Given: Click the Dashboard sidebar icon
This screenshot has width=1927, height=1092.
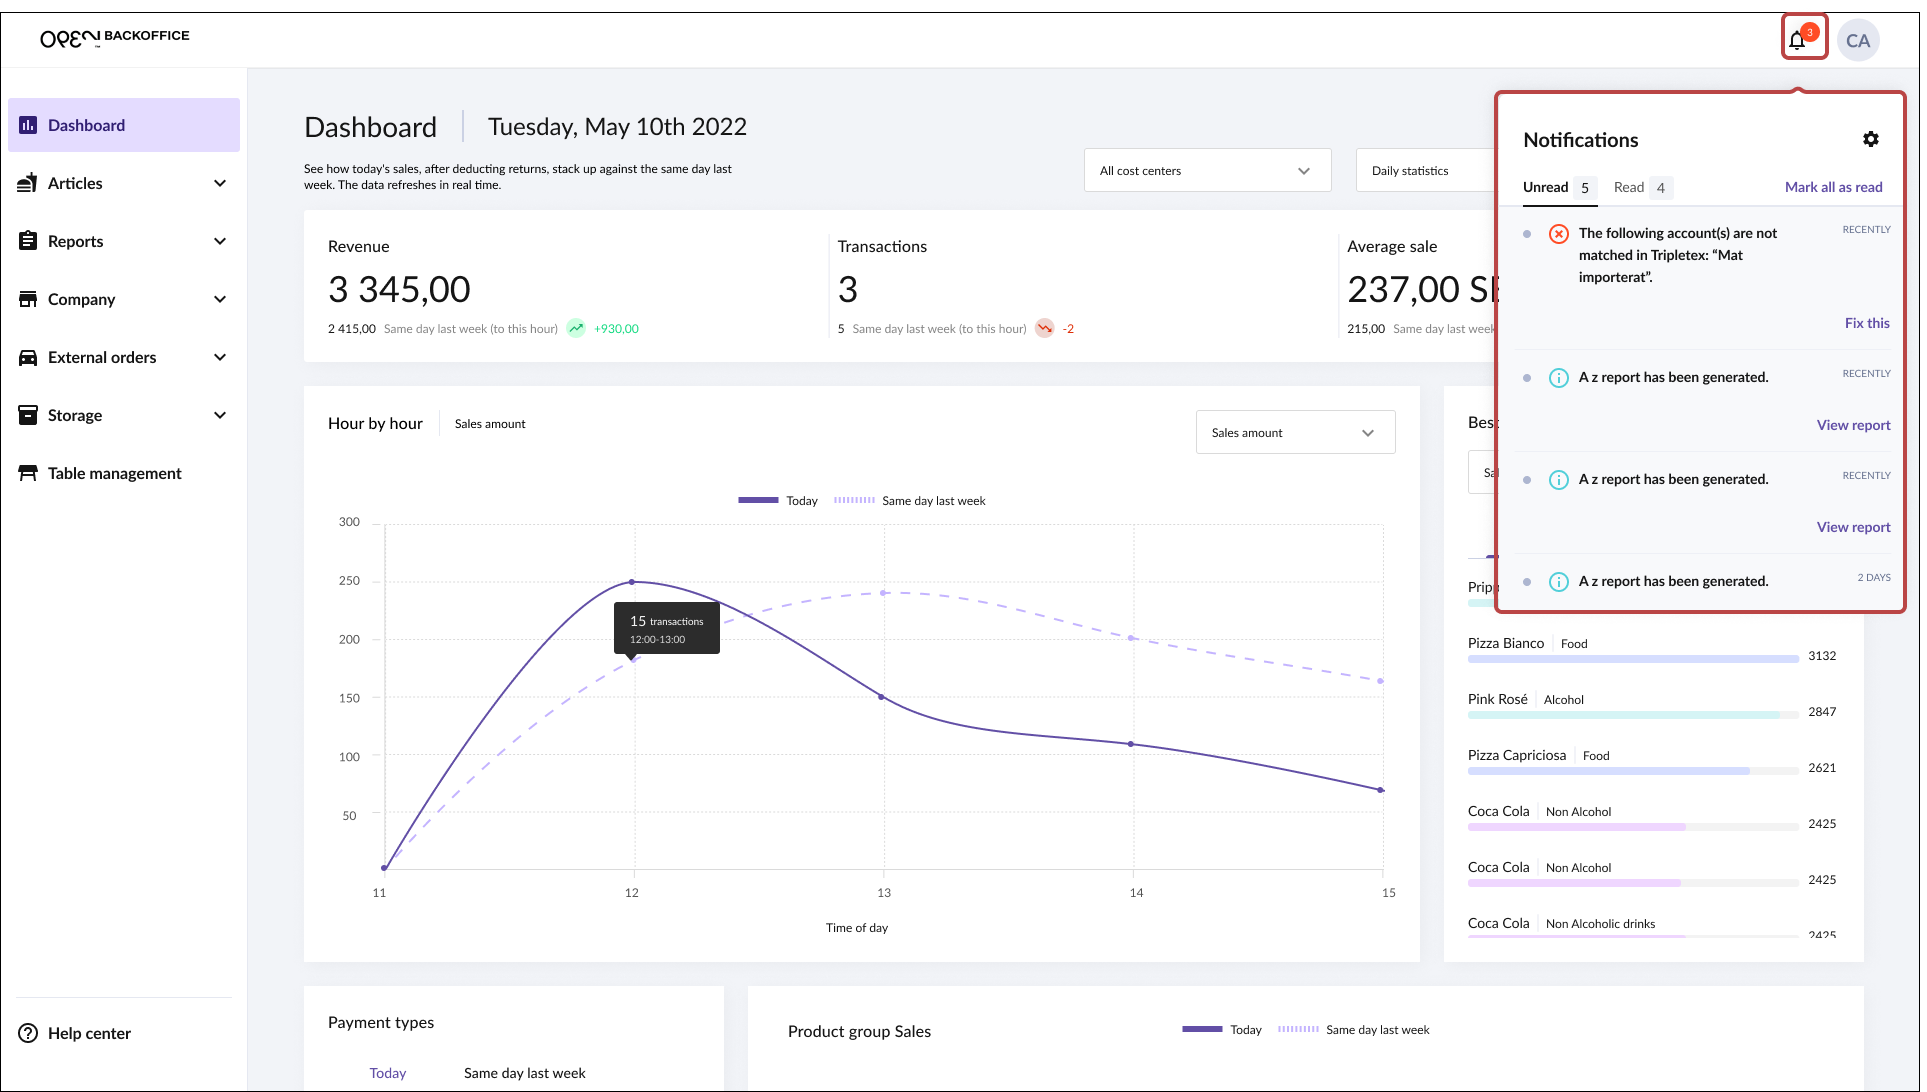Looking at the screenshot, I should click(x=28, y=125).
